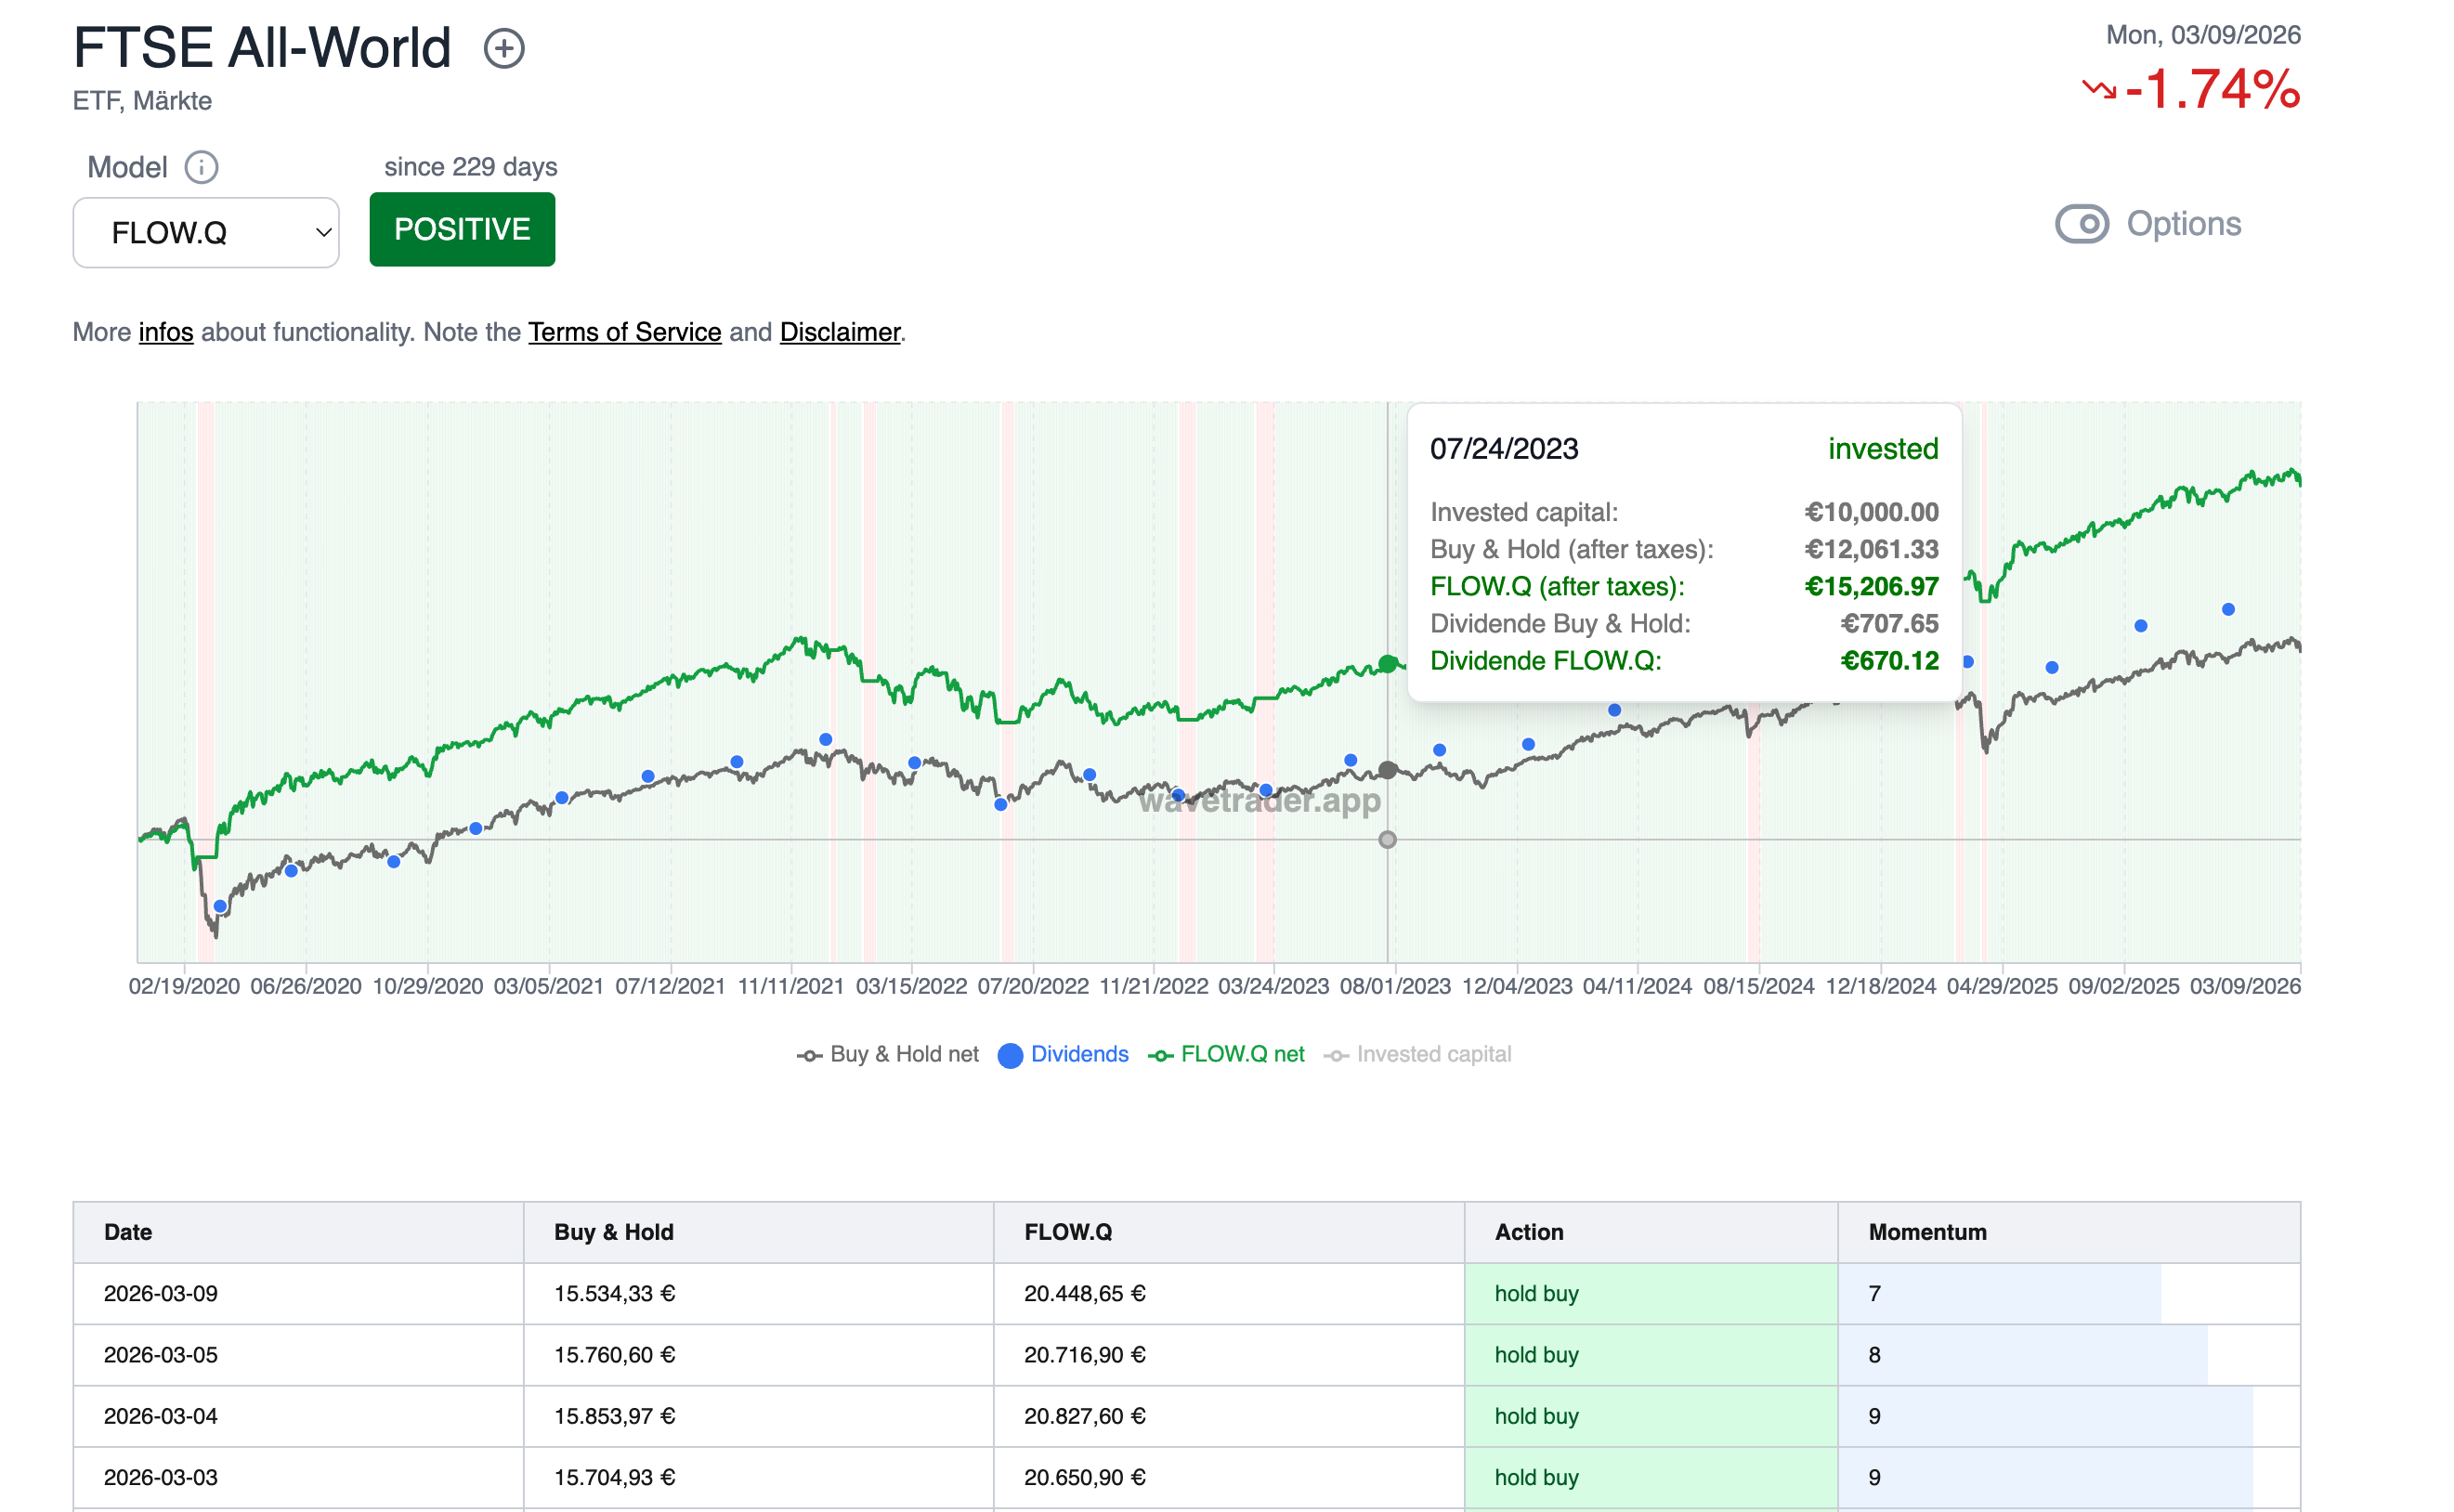Toggle FLOW.Q net legend series
Screen dimensions: 2454x1512
pyautogui.click(x=1226, y=1054)
